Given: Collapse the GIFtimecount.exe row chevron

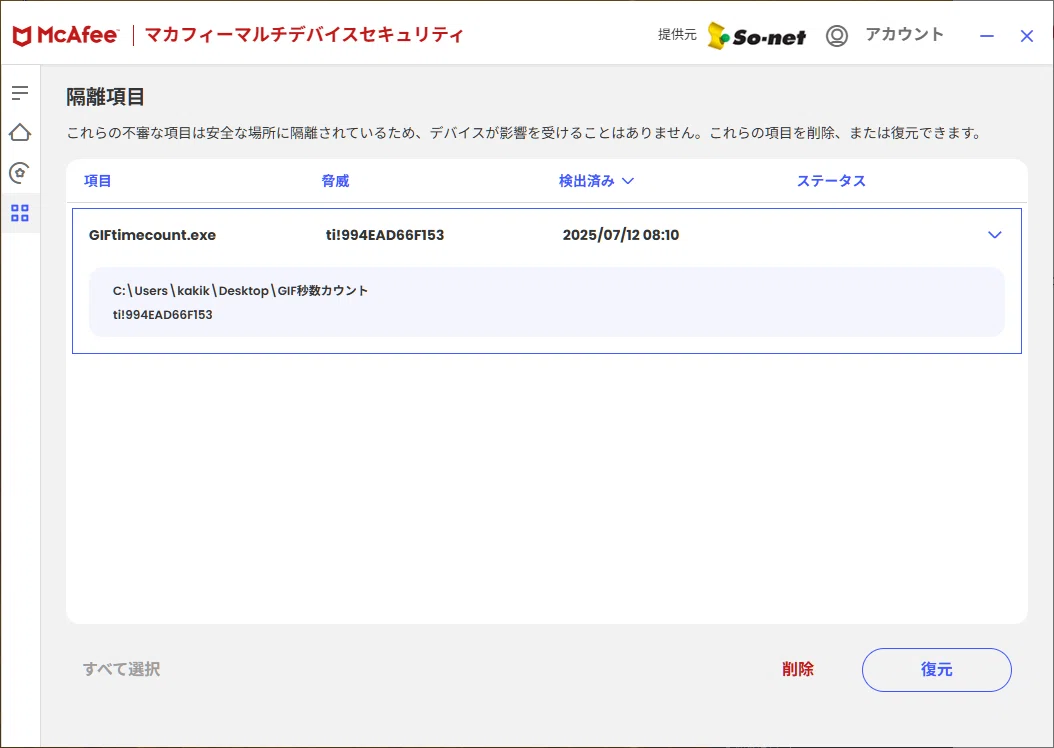Looking at the screenshot, I should [x=995, y=235].
